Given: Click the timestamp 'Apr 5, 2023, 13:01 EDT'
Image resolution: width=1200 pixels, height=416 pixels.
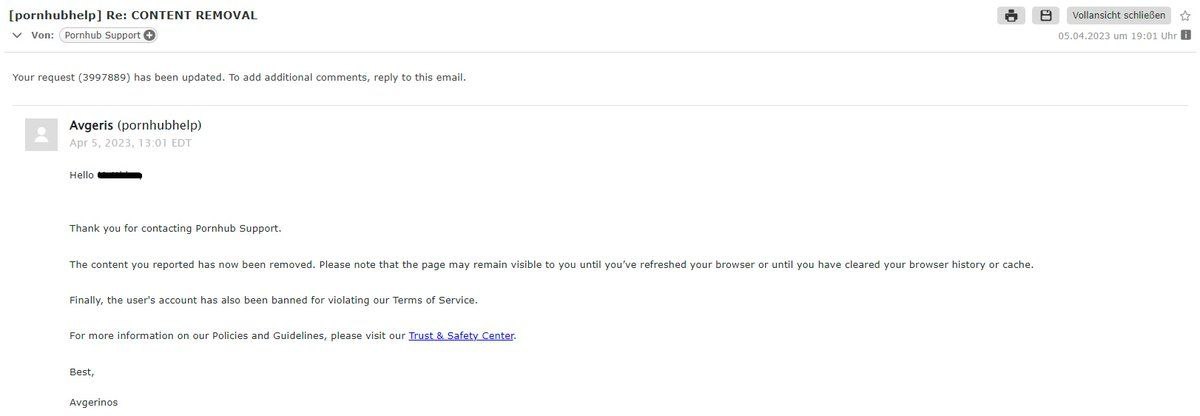Looking at the screenshot, I should pos(130,143).
